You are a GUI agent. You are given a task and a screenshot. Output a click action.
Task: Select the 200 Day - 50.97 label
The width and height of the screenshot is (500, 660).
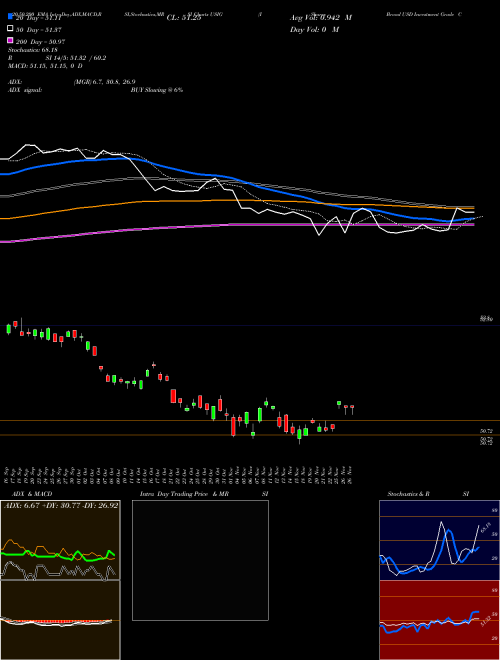[41, 42]
